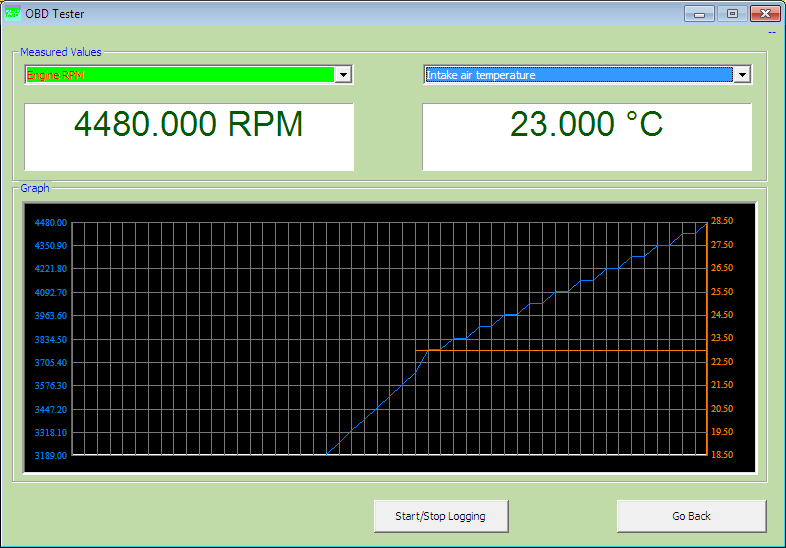This screenshot has width=786, height=548.
Task: Minimize the OBD Tester window
Action: [x=698, y=14]
